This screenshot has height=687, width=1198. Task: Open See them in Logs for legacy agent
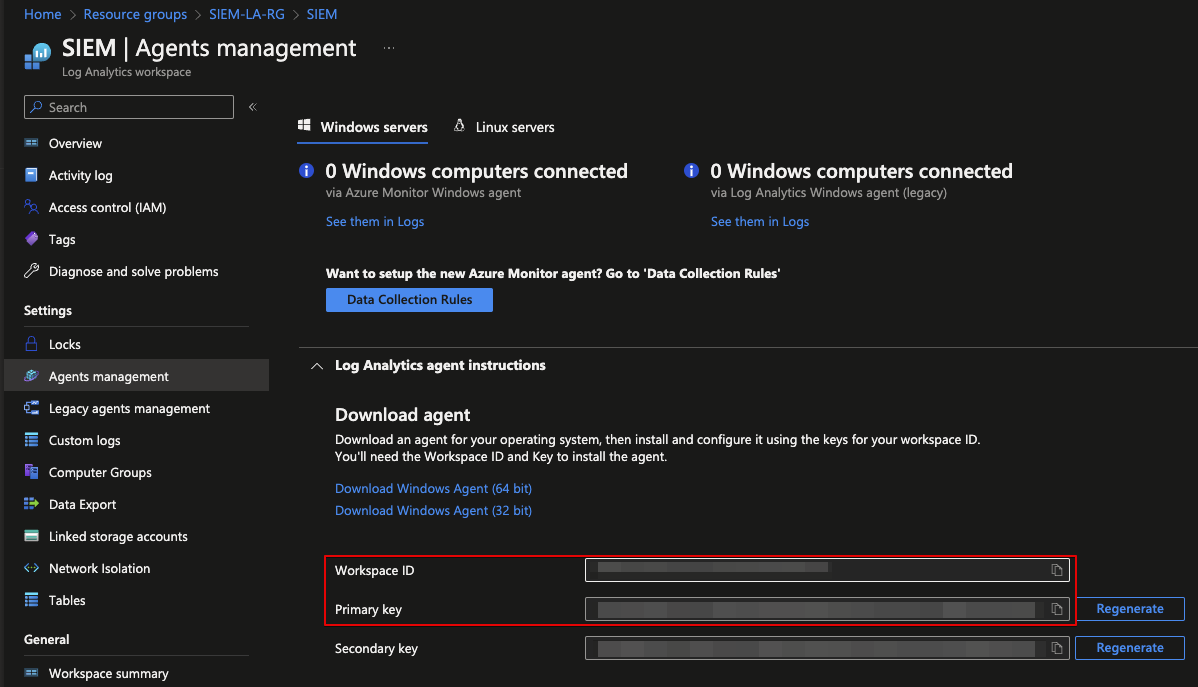[x=760, y=222]
